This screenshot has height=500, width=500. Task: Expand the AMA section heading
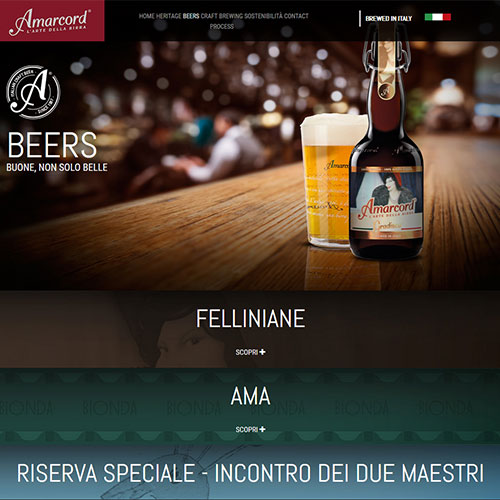[x=250, y=396]
